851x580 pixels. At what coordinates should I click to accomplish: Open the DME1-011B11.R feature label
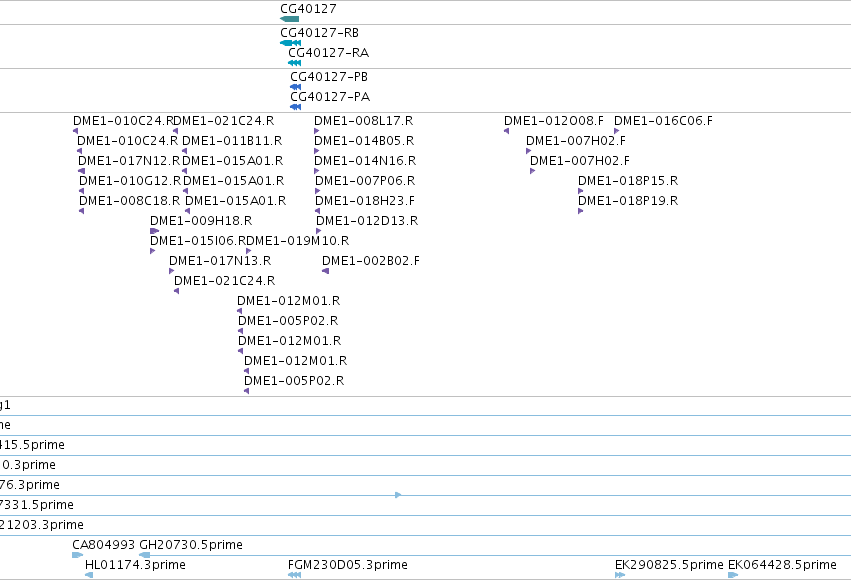pyautogui.click(x=232, y=141)
